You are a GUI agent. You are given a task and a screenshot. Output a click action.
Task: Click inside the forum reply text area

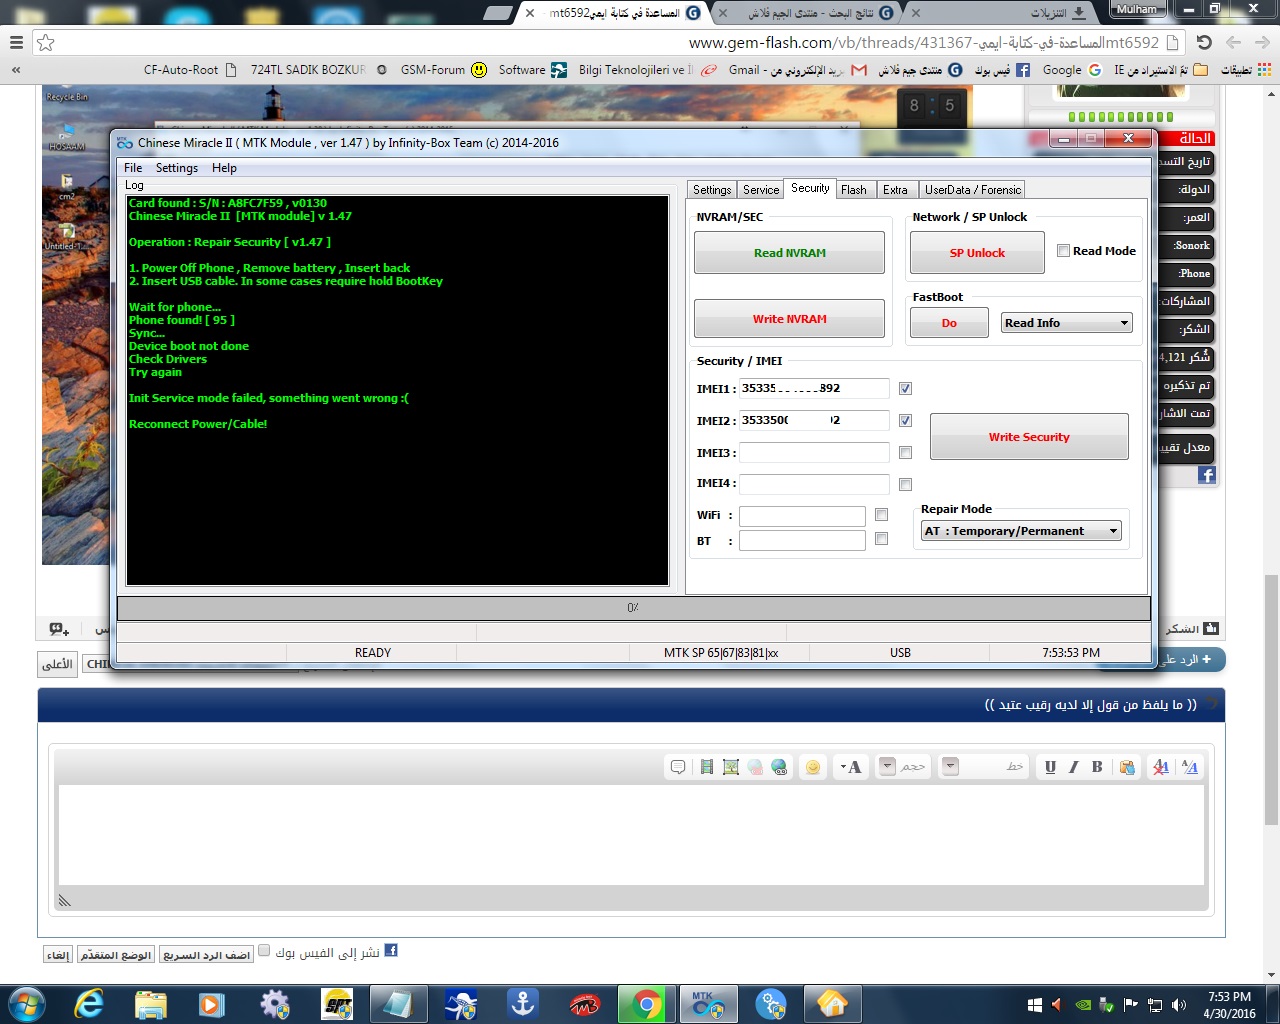(x=632, y=835)
